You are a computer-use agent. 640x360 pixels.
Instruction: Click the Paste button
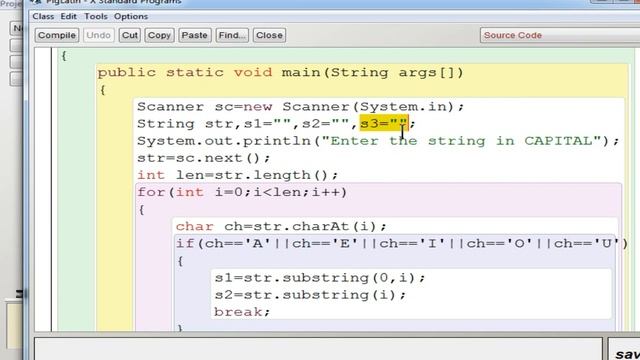194,36
